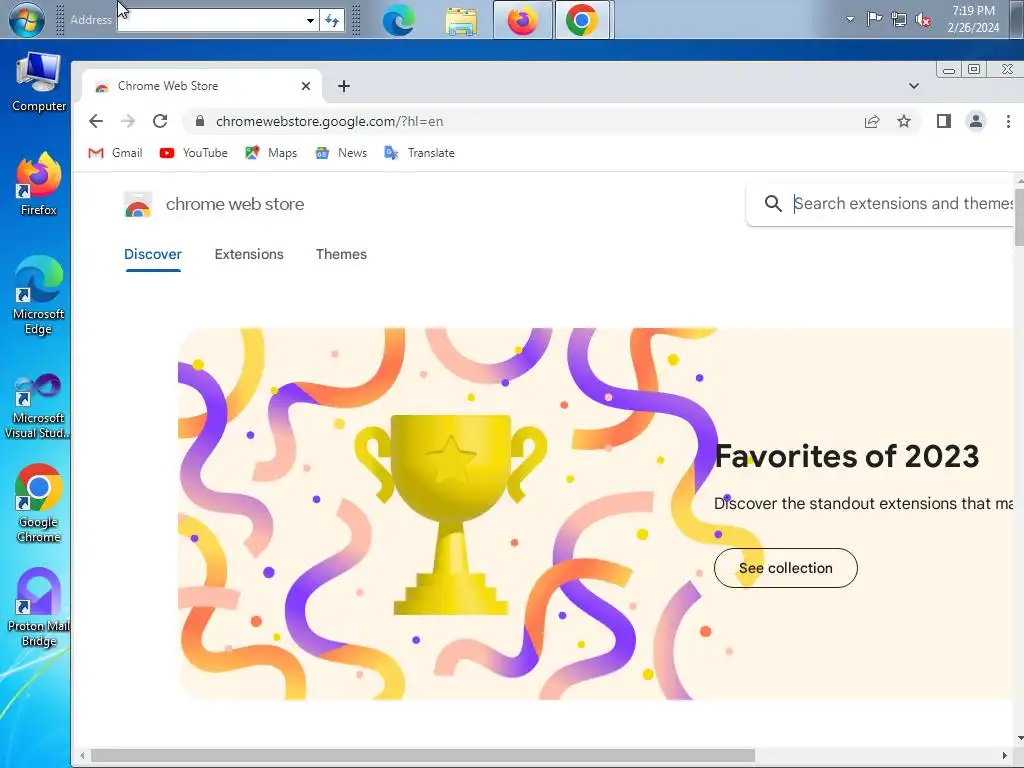Switch to the Themes tab
This screenshot has height=768, width=1024.
pos(341,254)
